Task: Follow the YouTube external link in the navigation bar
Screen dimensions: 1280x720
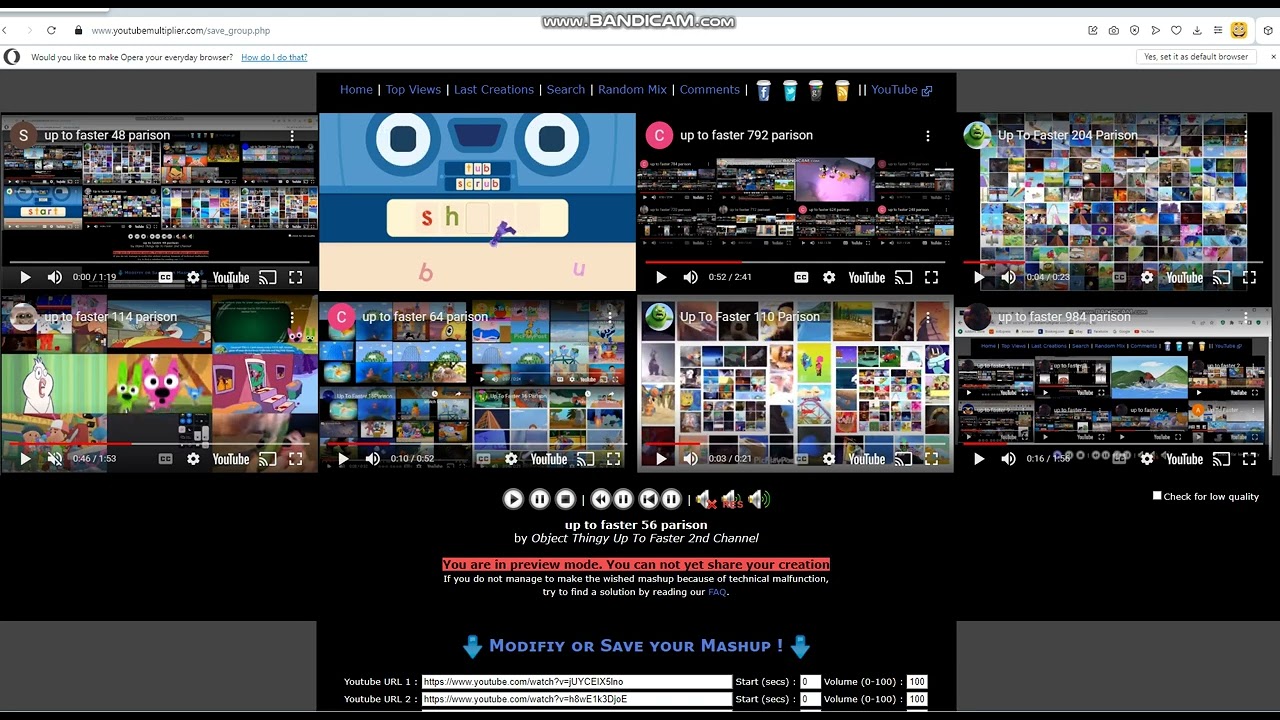Action: (x=901, y=90)
